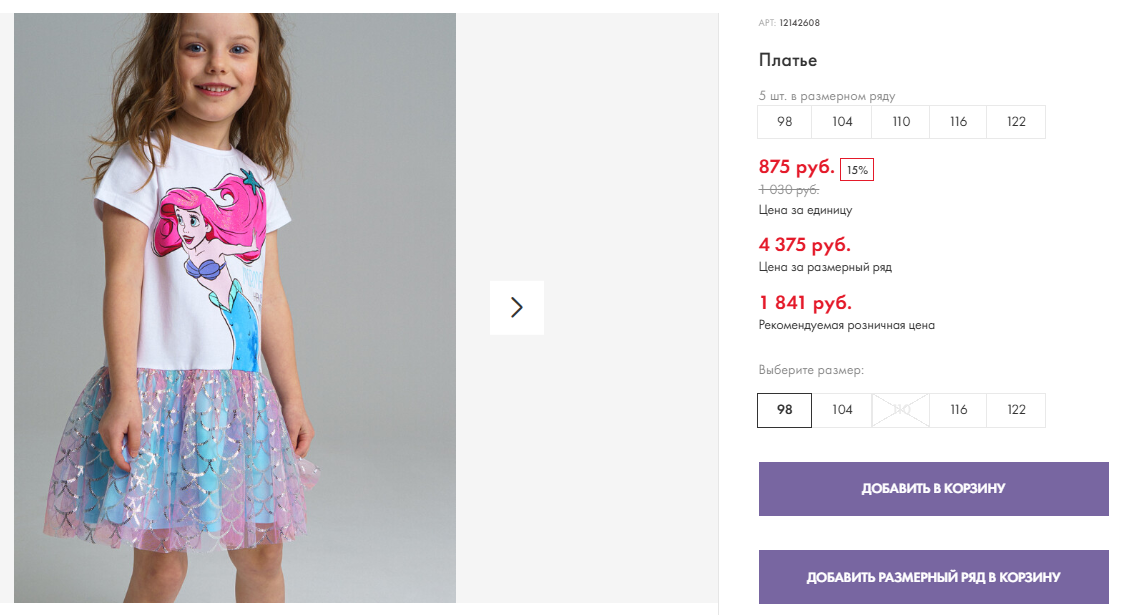Click the 4 375 руб. size row price
The height and width of the screenshot is (615, 1126).
click(804, 245)
